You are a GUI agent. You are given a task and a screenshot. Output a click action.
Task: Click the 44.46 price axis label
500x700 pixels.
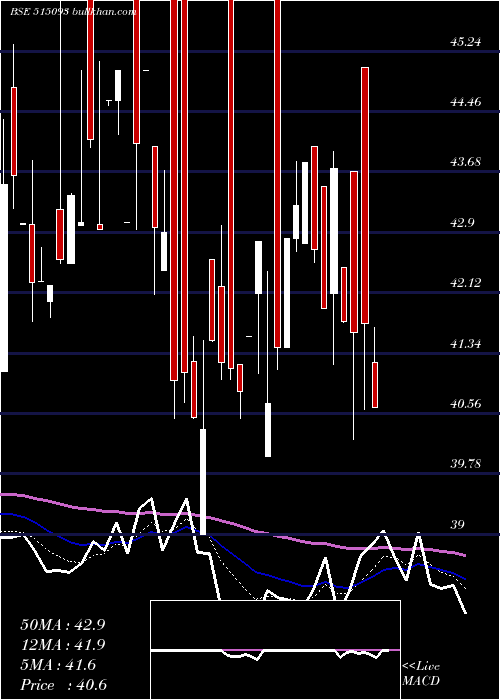466,102
